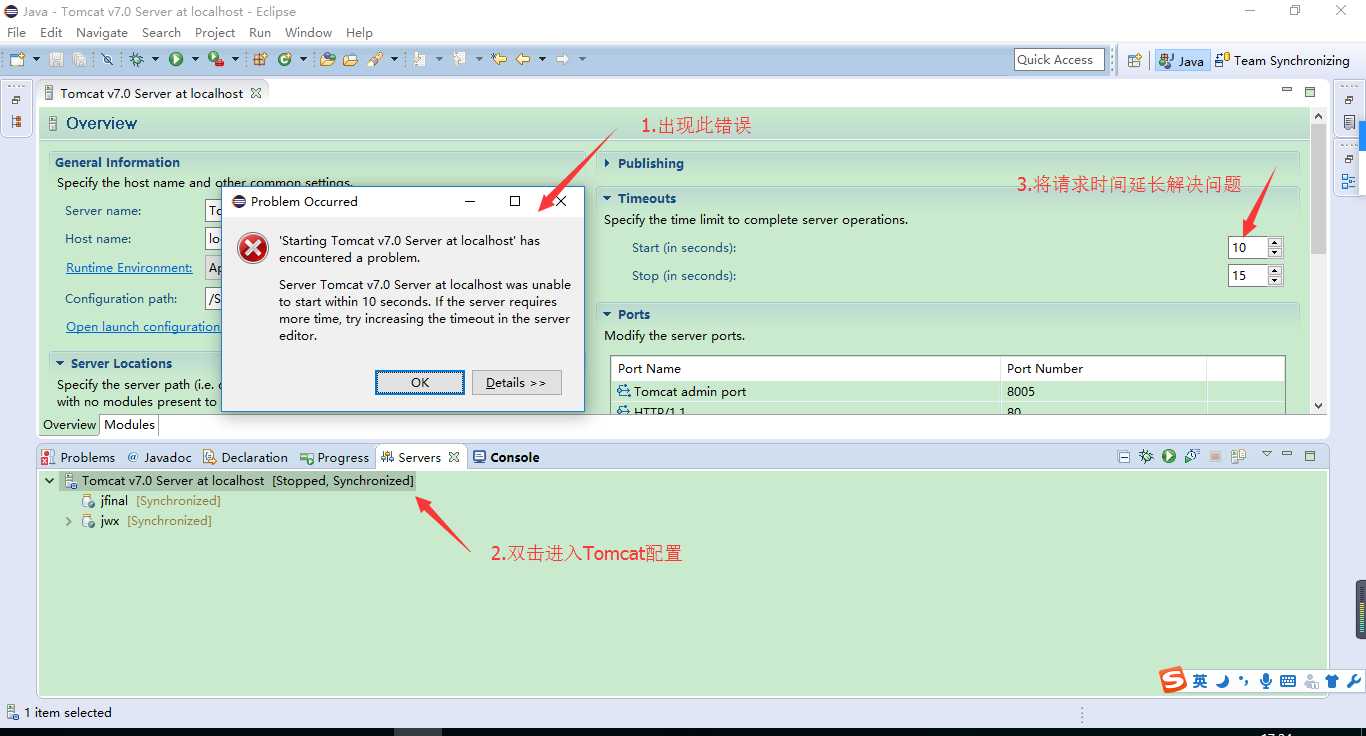The height and width of the screenshot is (736, 1366).
Task: Click the Sogou input method S logo
Action: tap(1174, 680)
